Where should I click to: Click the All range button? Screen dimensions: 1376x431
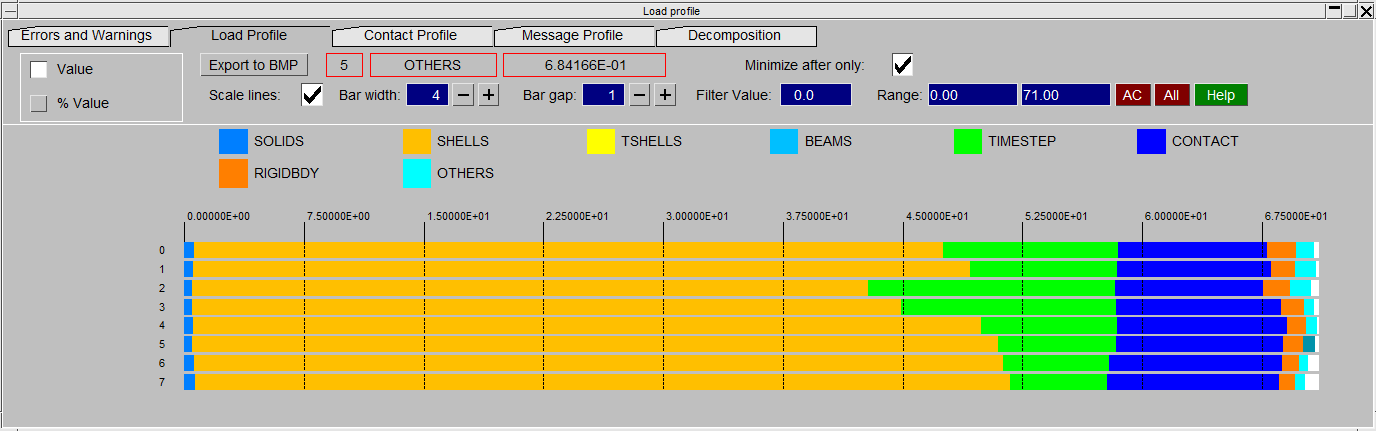[1172, 95]
